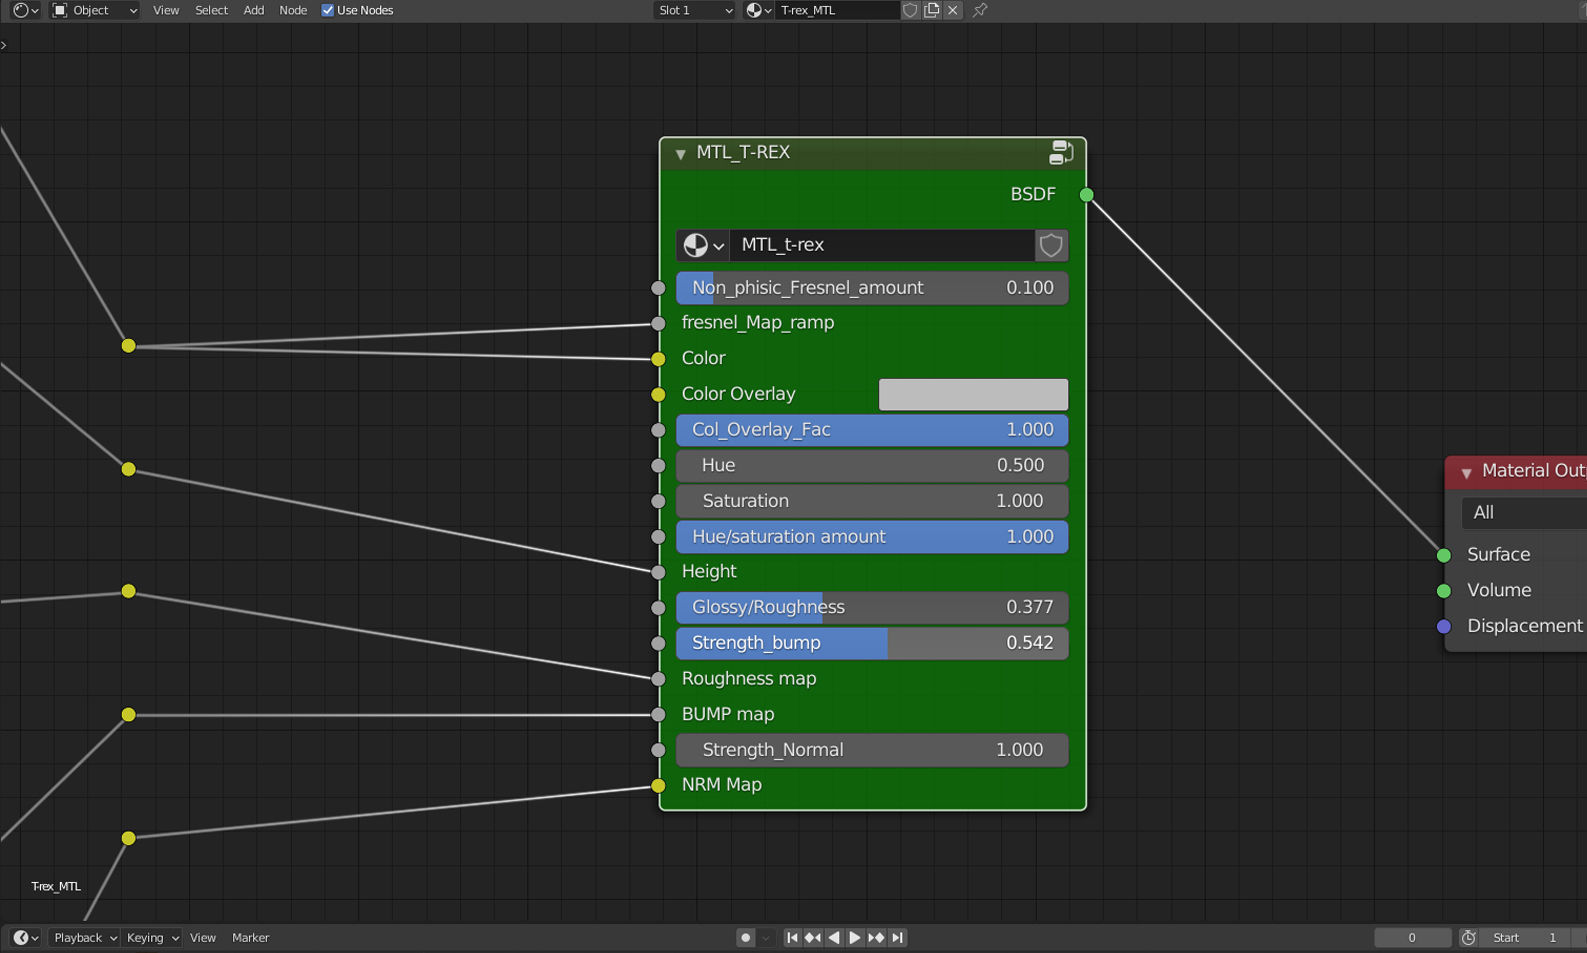Image resolution: width=1587 pixels, height=953 pixels.
Task: Open the node tree browse dropdown in MTL_T-REX
Action: tap(703, 245)
